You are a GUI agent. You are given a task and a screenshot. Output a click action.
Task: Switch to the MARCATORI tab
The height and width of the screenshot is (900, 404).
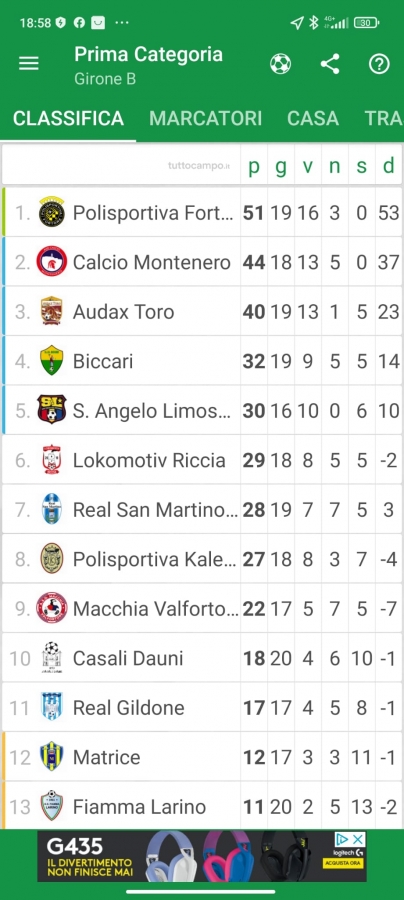click(x=205, y=118)
